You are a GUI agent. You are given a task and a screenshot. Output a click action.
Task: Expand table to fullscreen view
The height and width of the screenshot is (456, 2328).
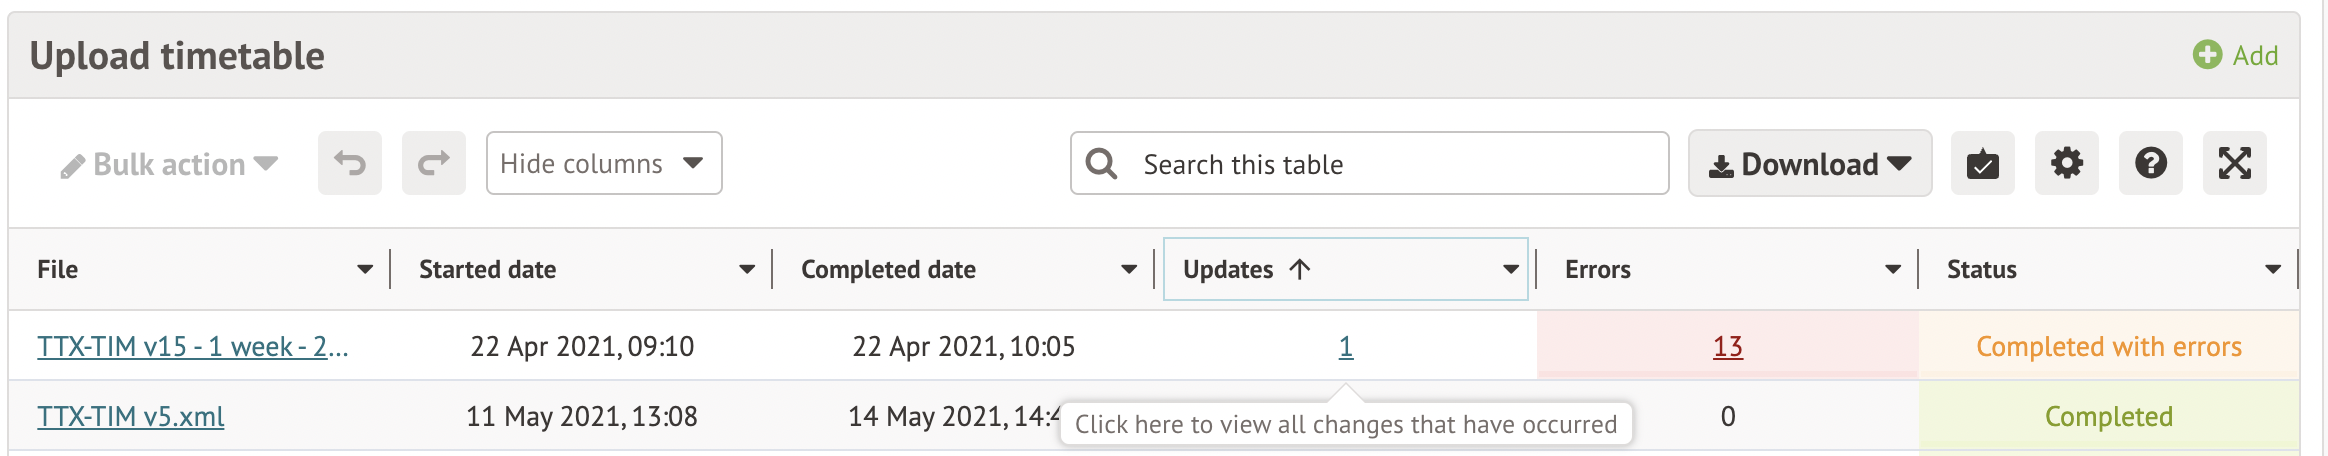(2234, 163)
